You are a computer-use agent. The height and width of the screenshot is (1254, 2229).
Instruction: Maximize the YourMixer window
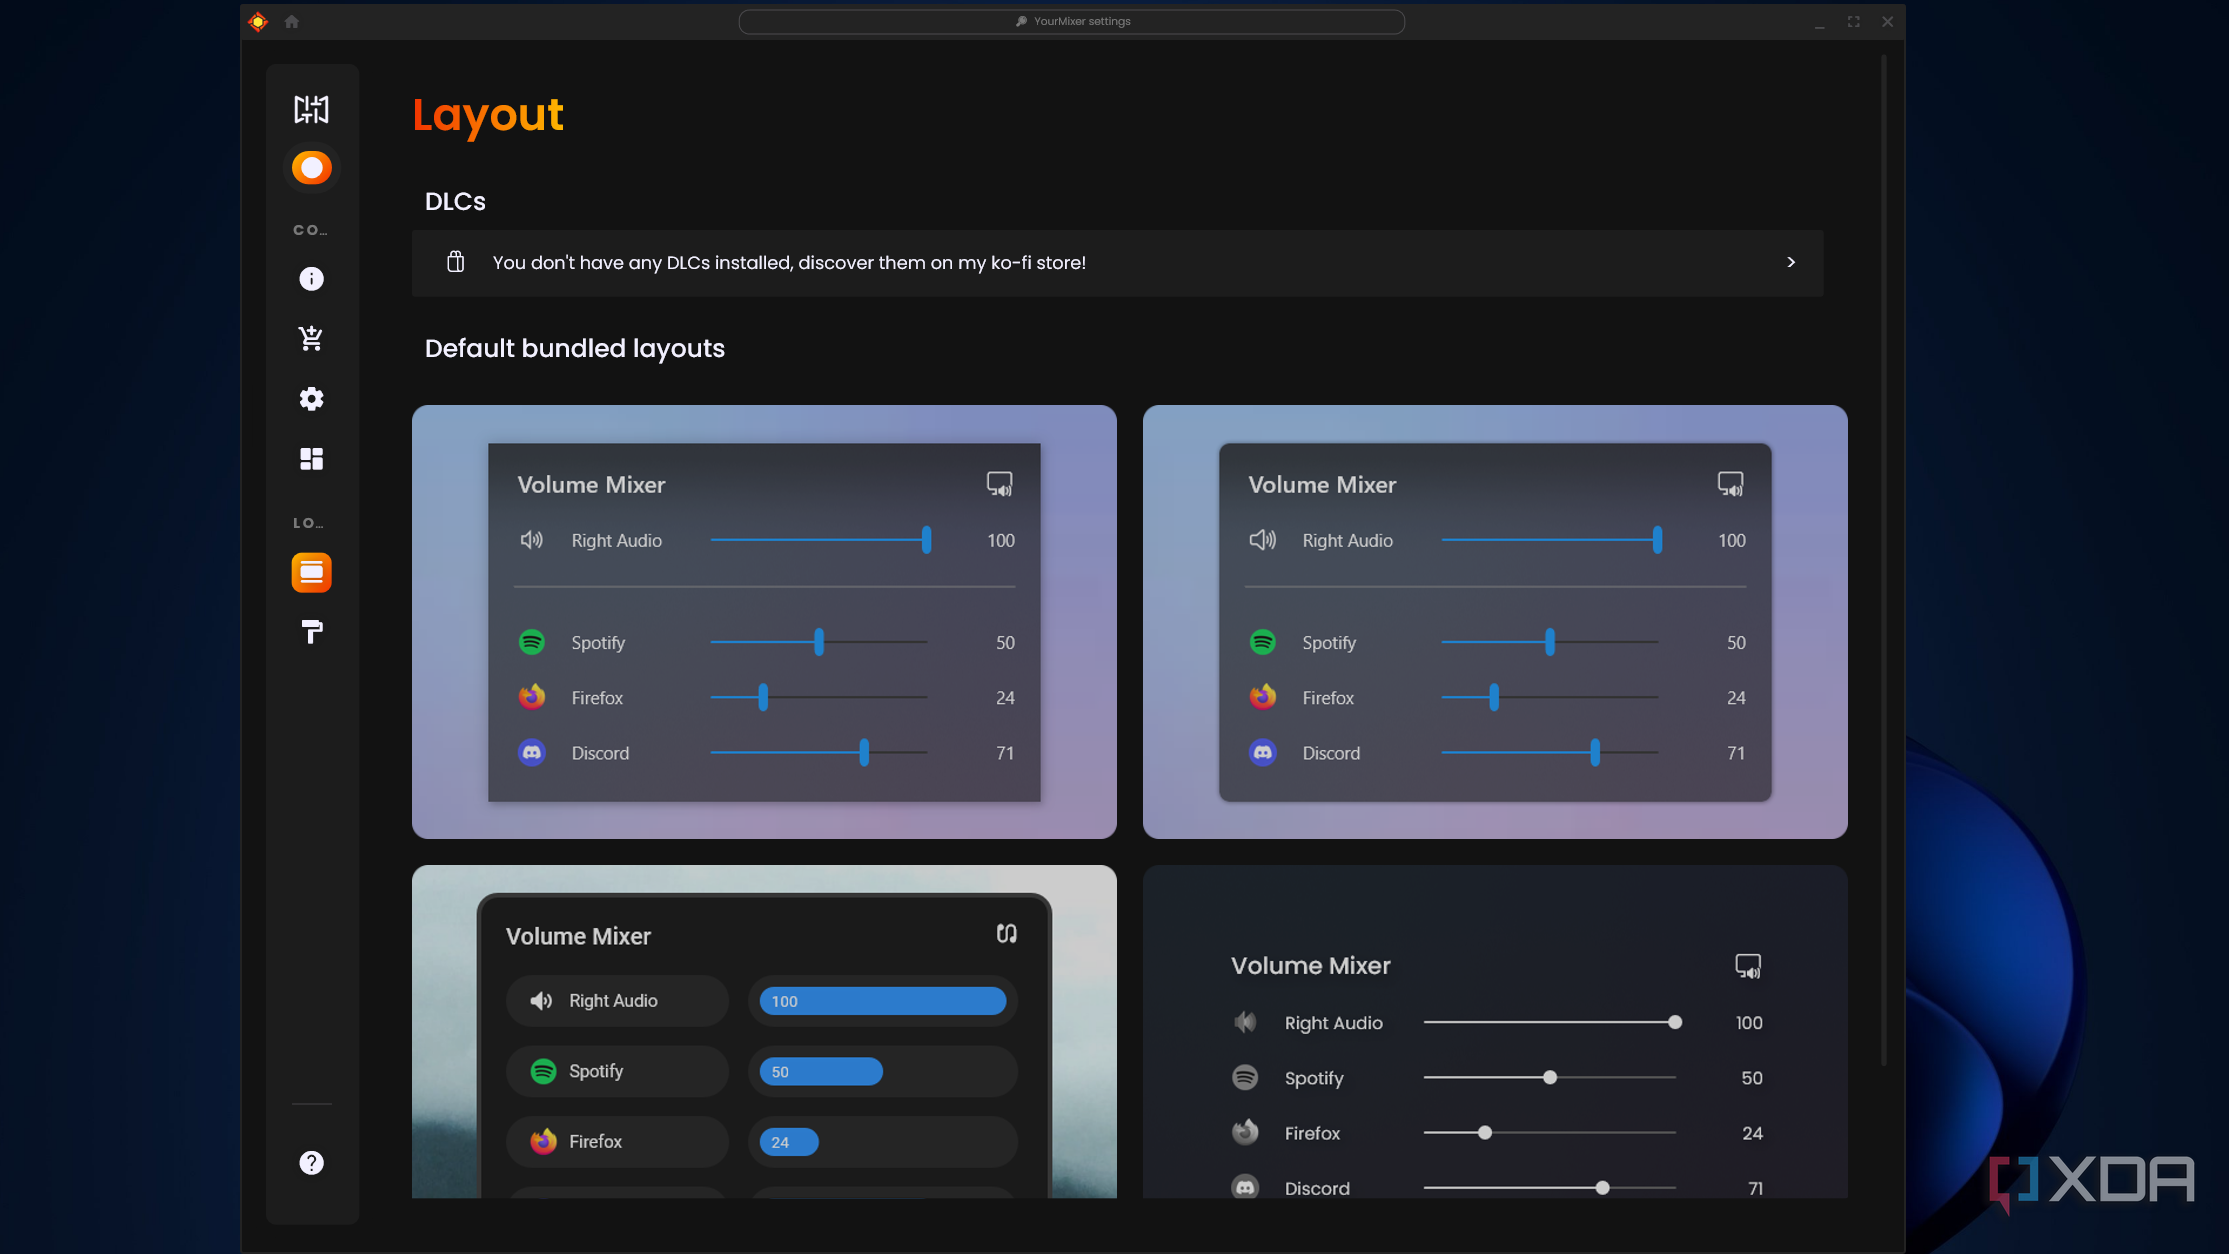coord(1853,21)
